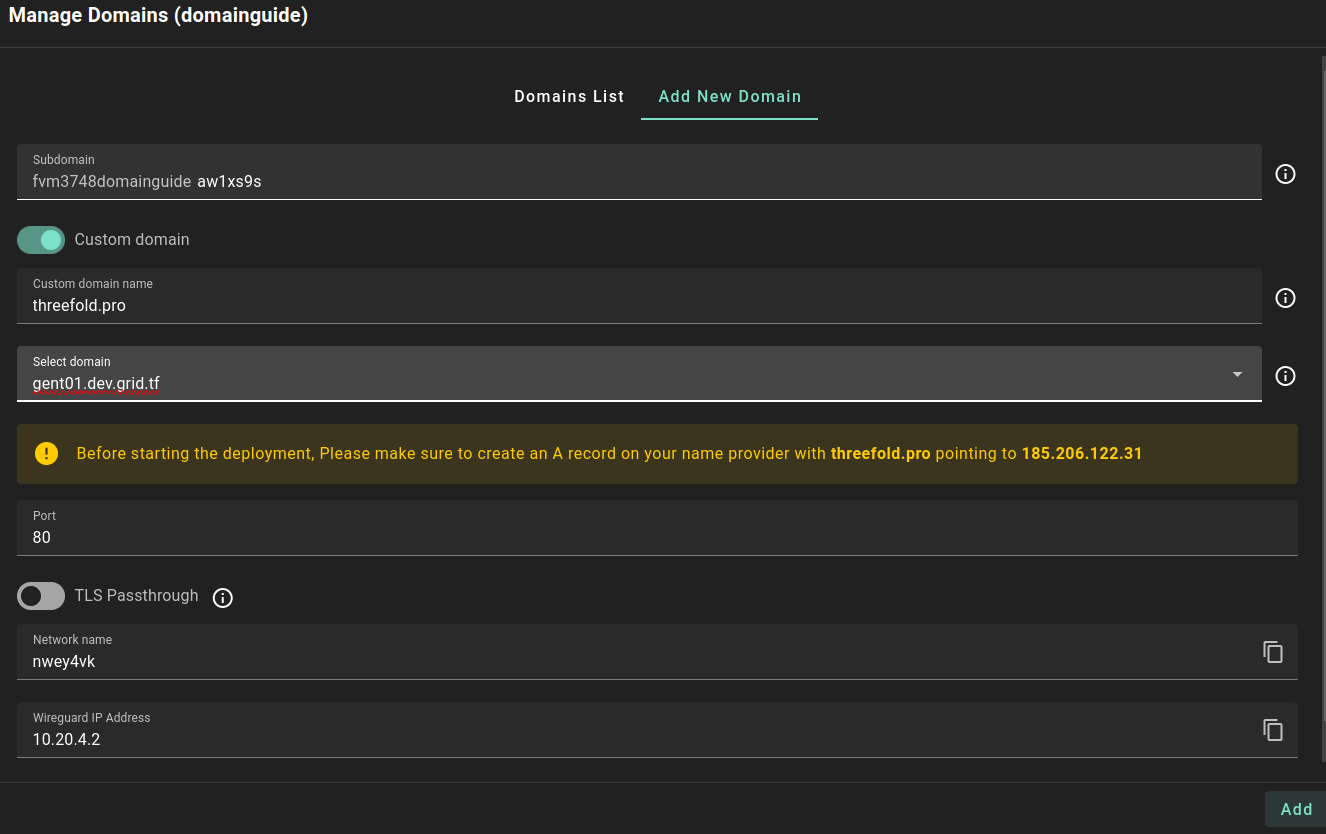Select the Add New Domain tab
The image size is (1326, 834).
tap(729, 97)
